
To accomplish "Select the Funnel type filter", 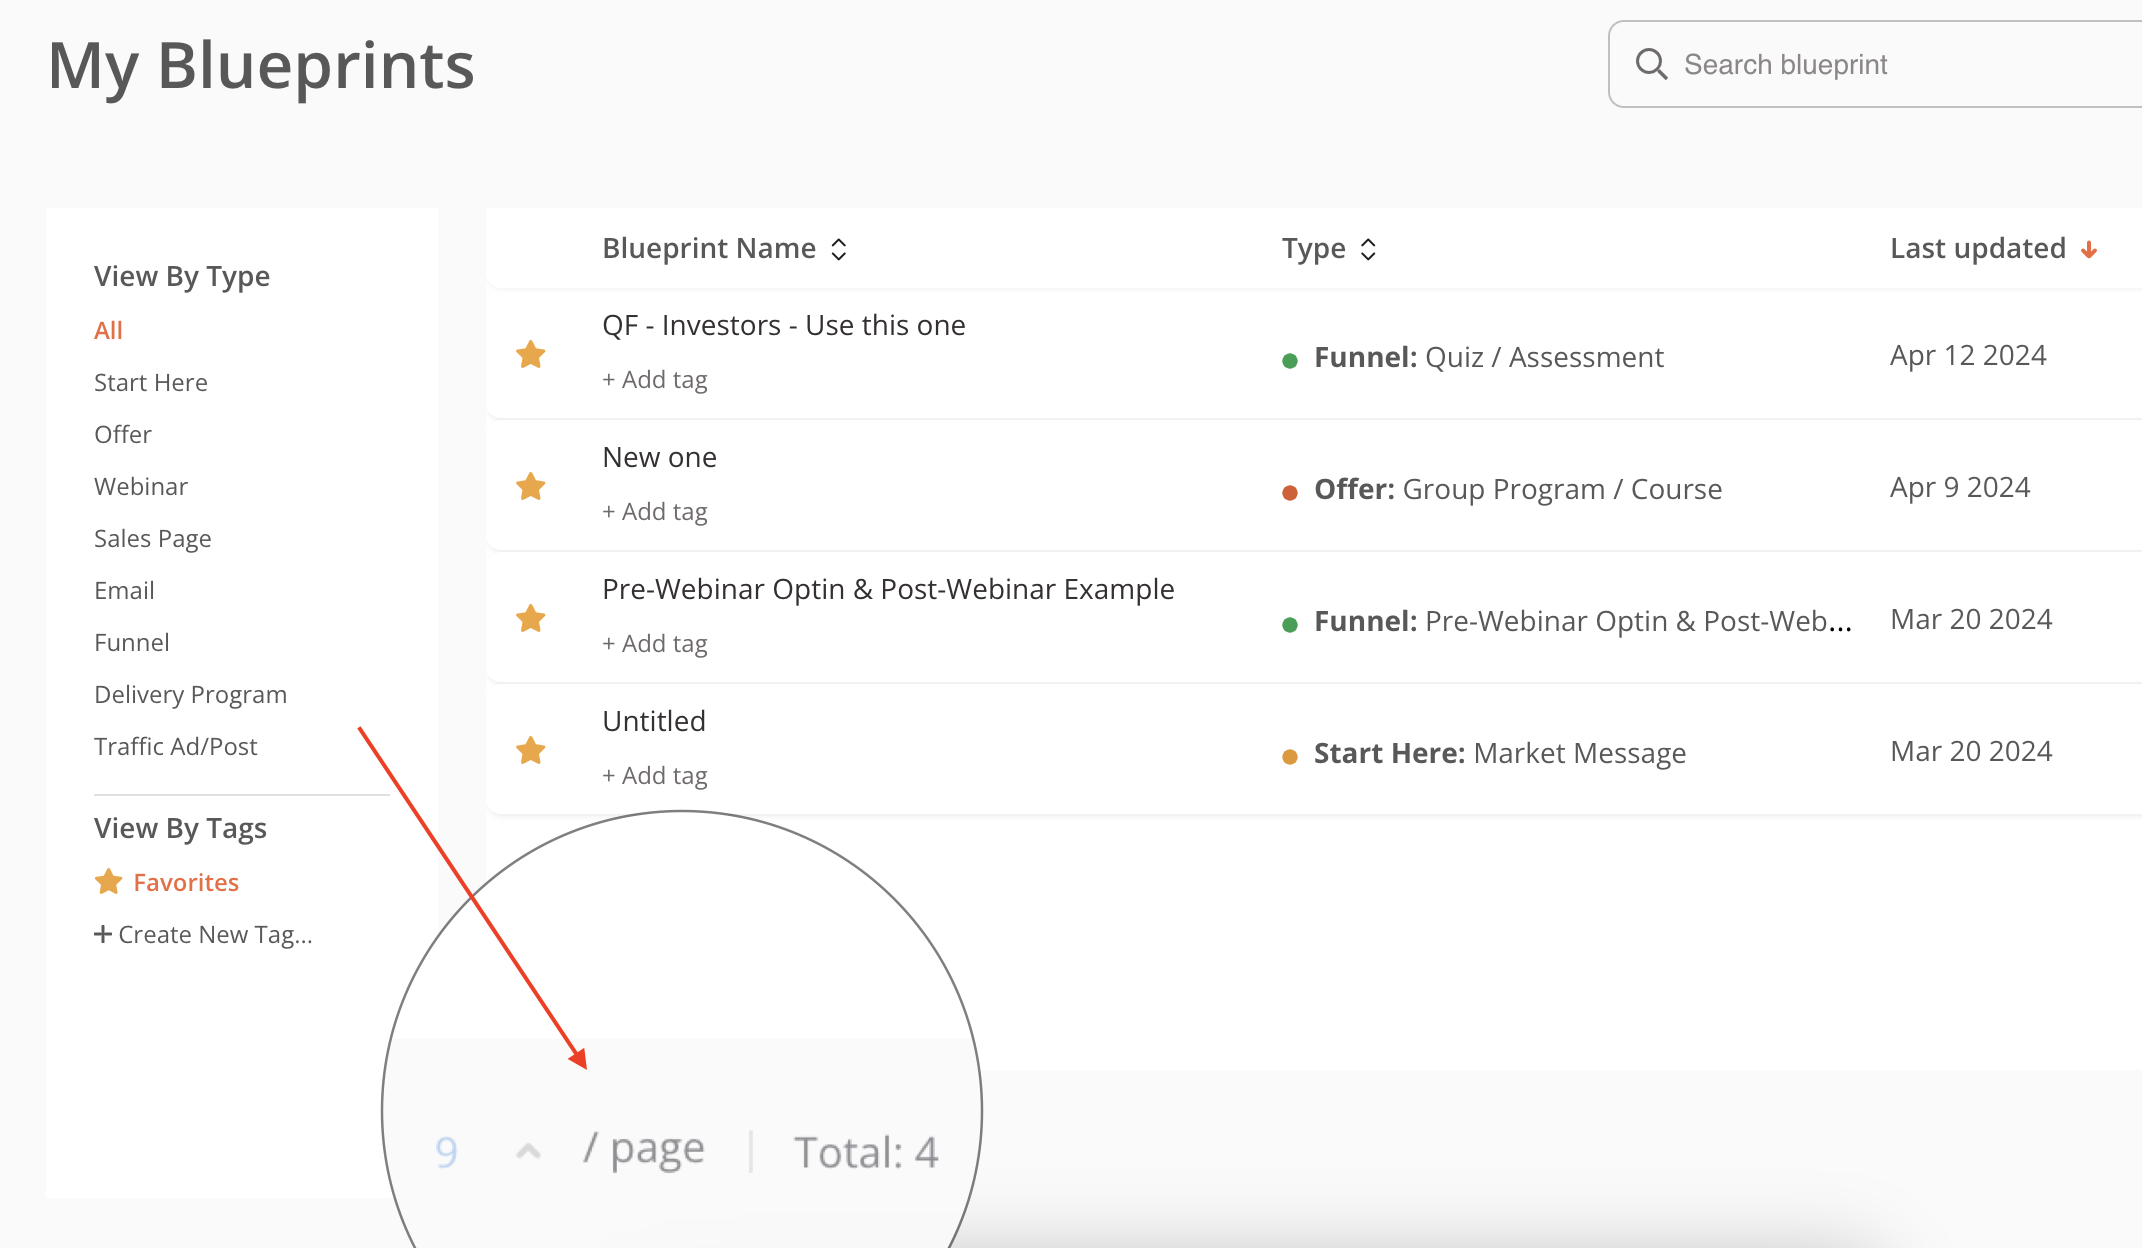I will 132,643.
